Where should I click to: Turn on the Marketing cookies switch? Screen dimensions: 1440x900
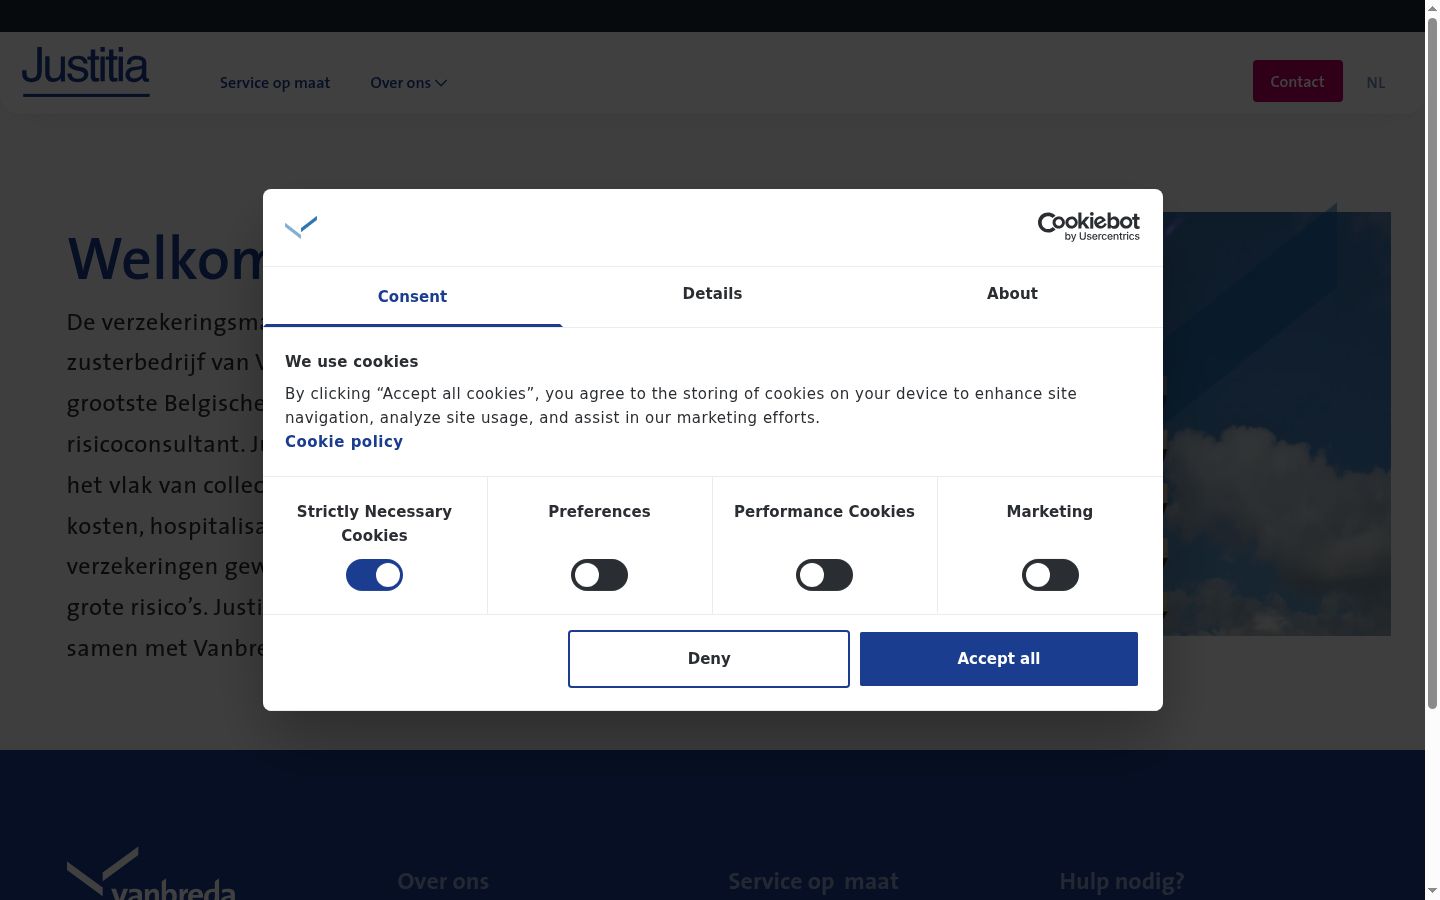point(1050,575)
